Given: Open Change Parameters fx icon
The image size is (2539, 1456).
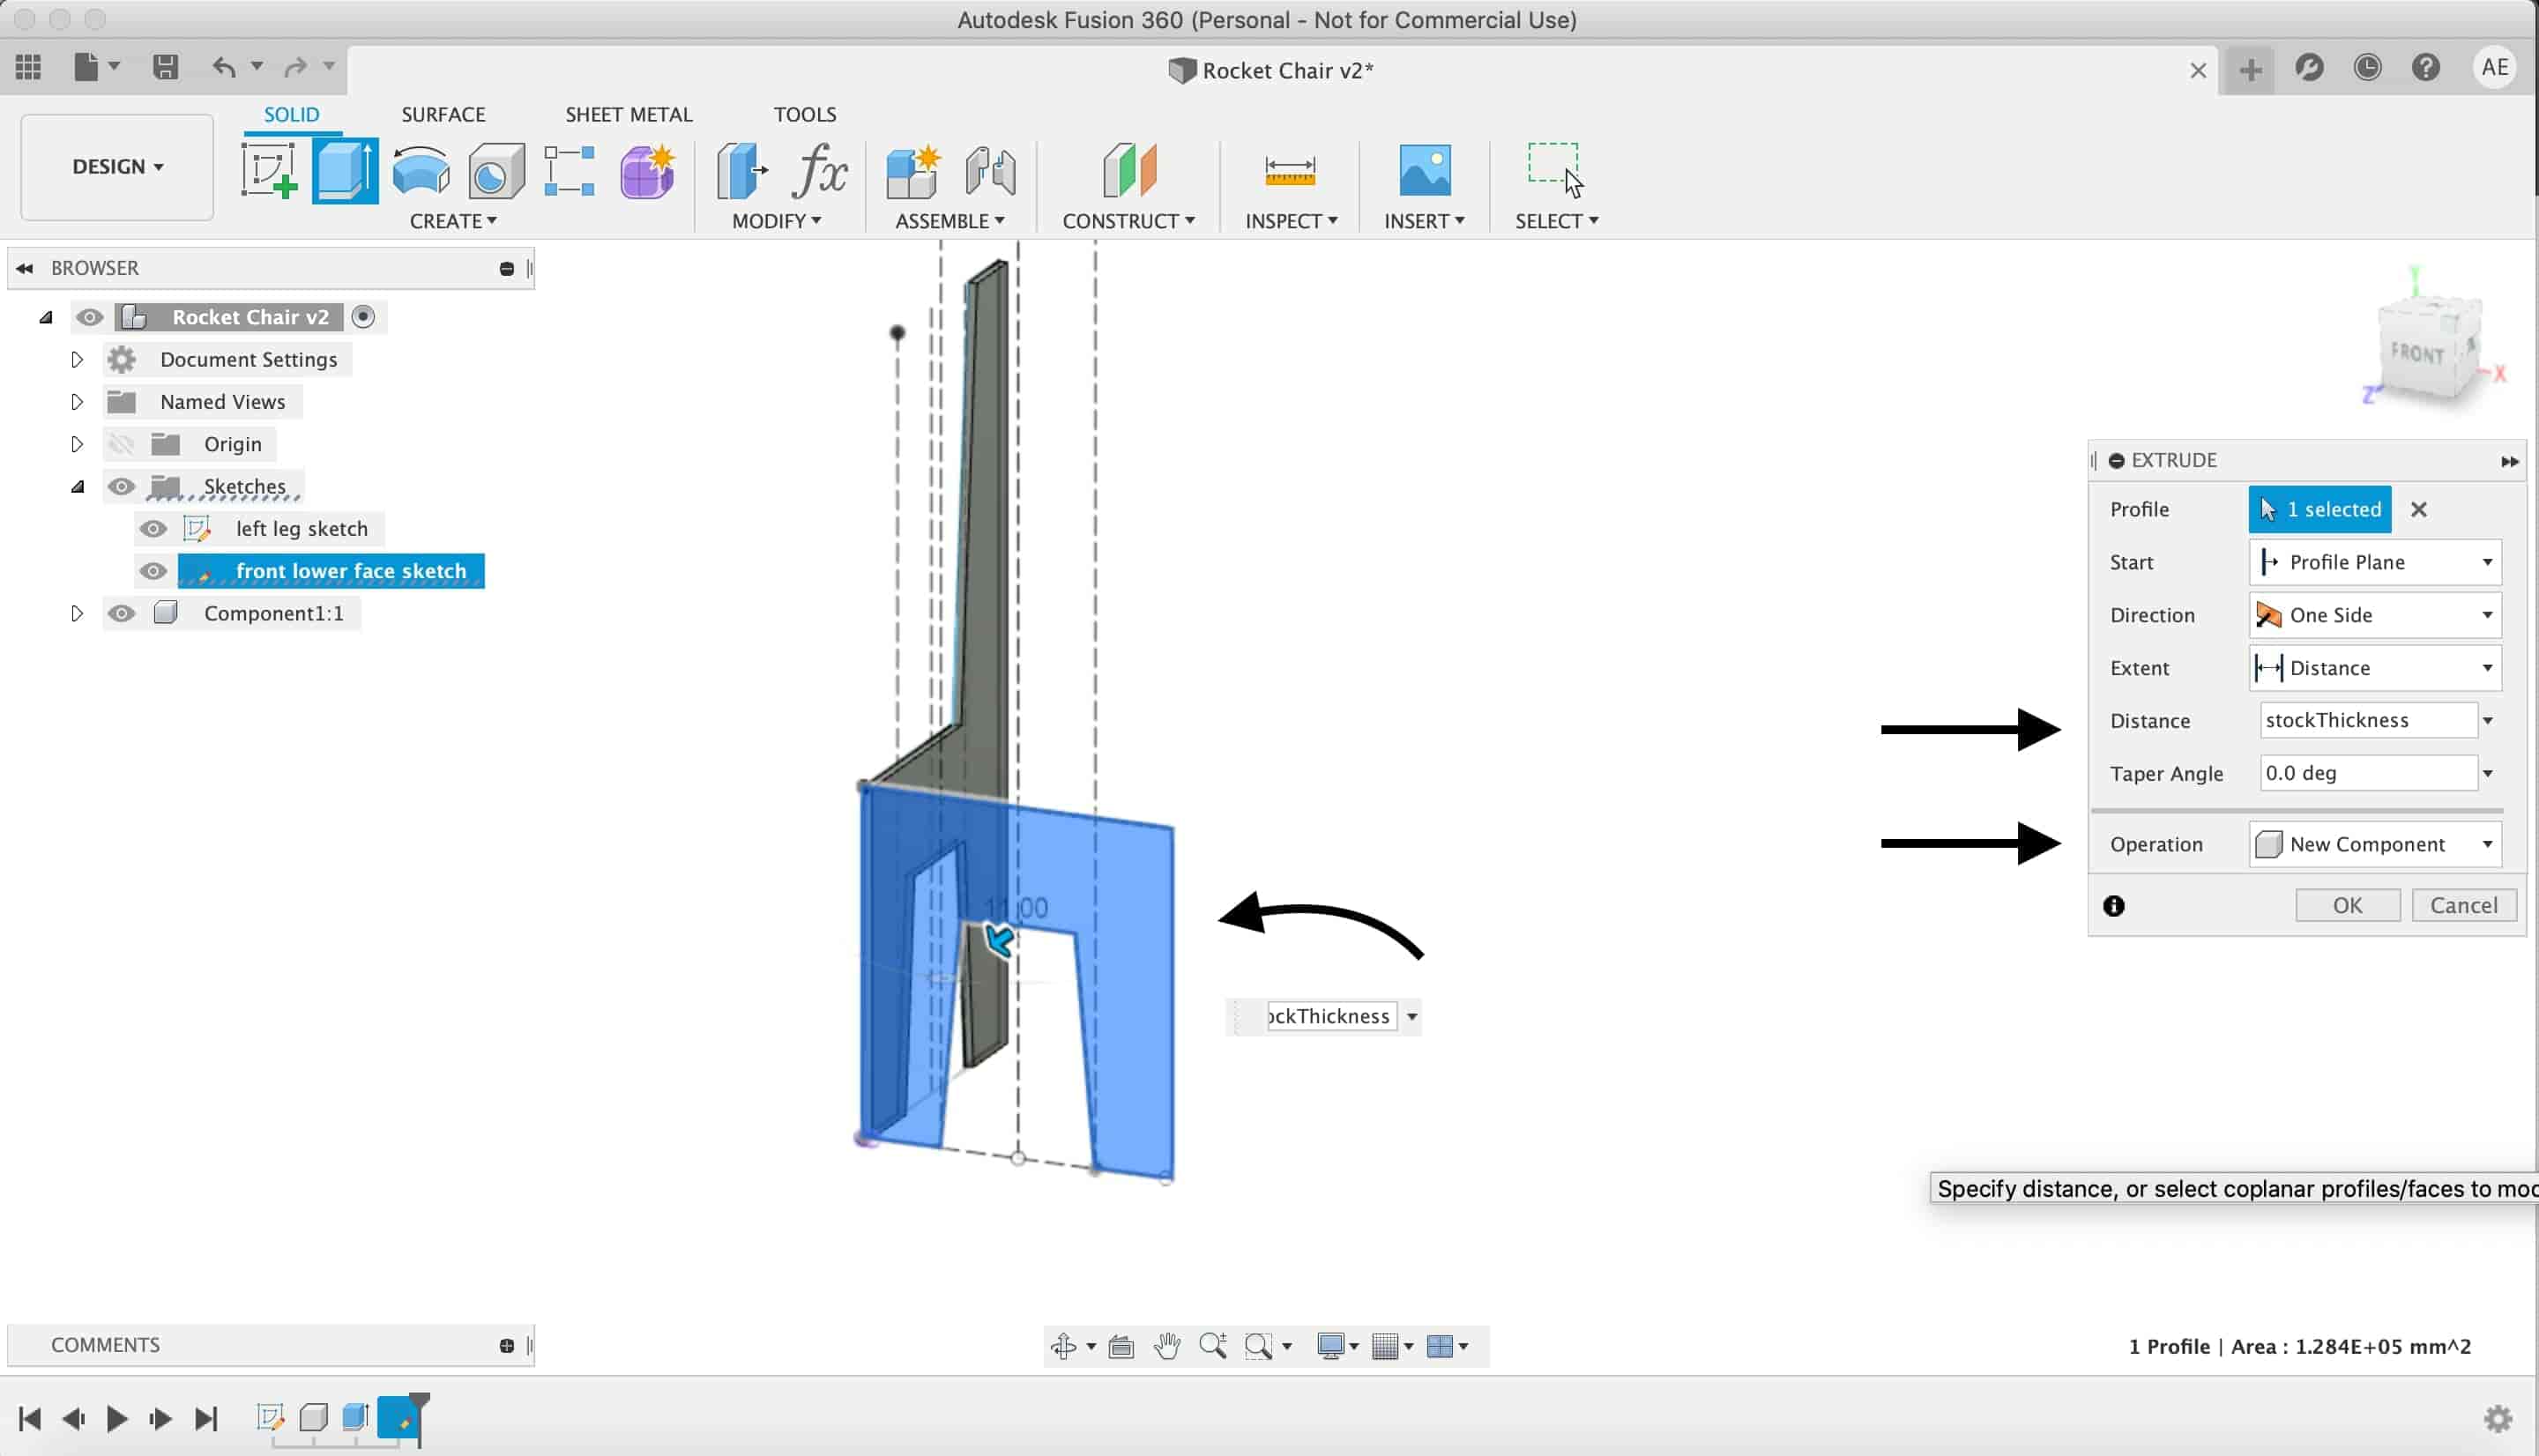Looking at the screenshot, I should [819, 171].
